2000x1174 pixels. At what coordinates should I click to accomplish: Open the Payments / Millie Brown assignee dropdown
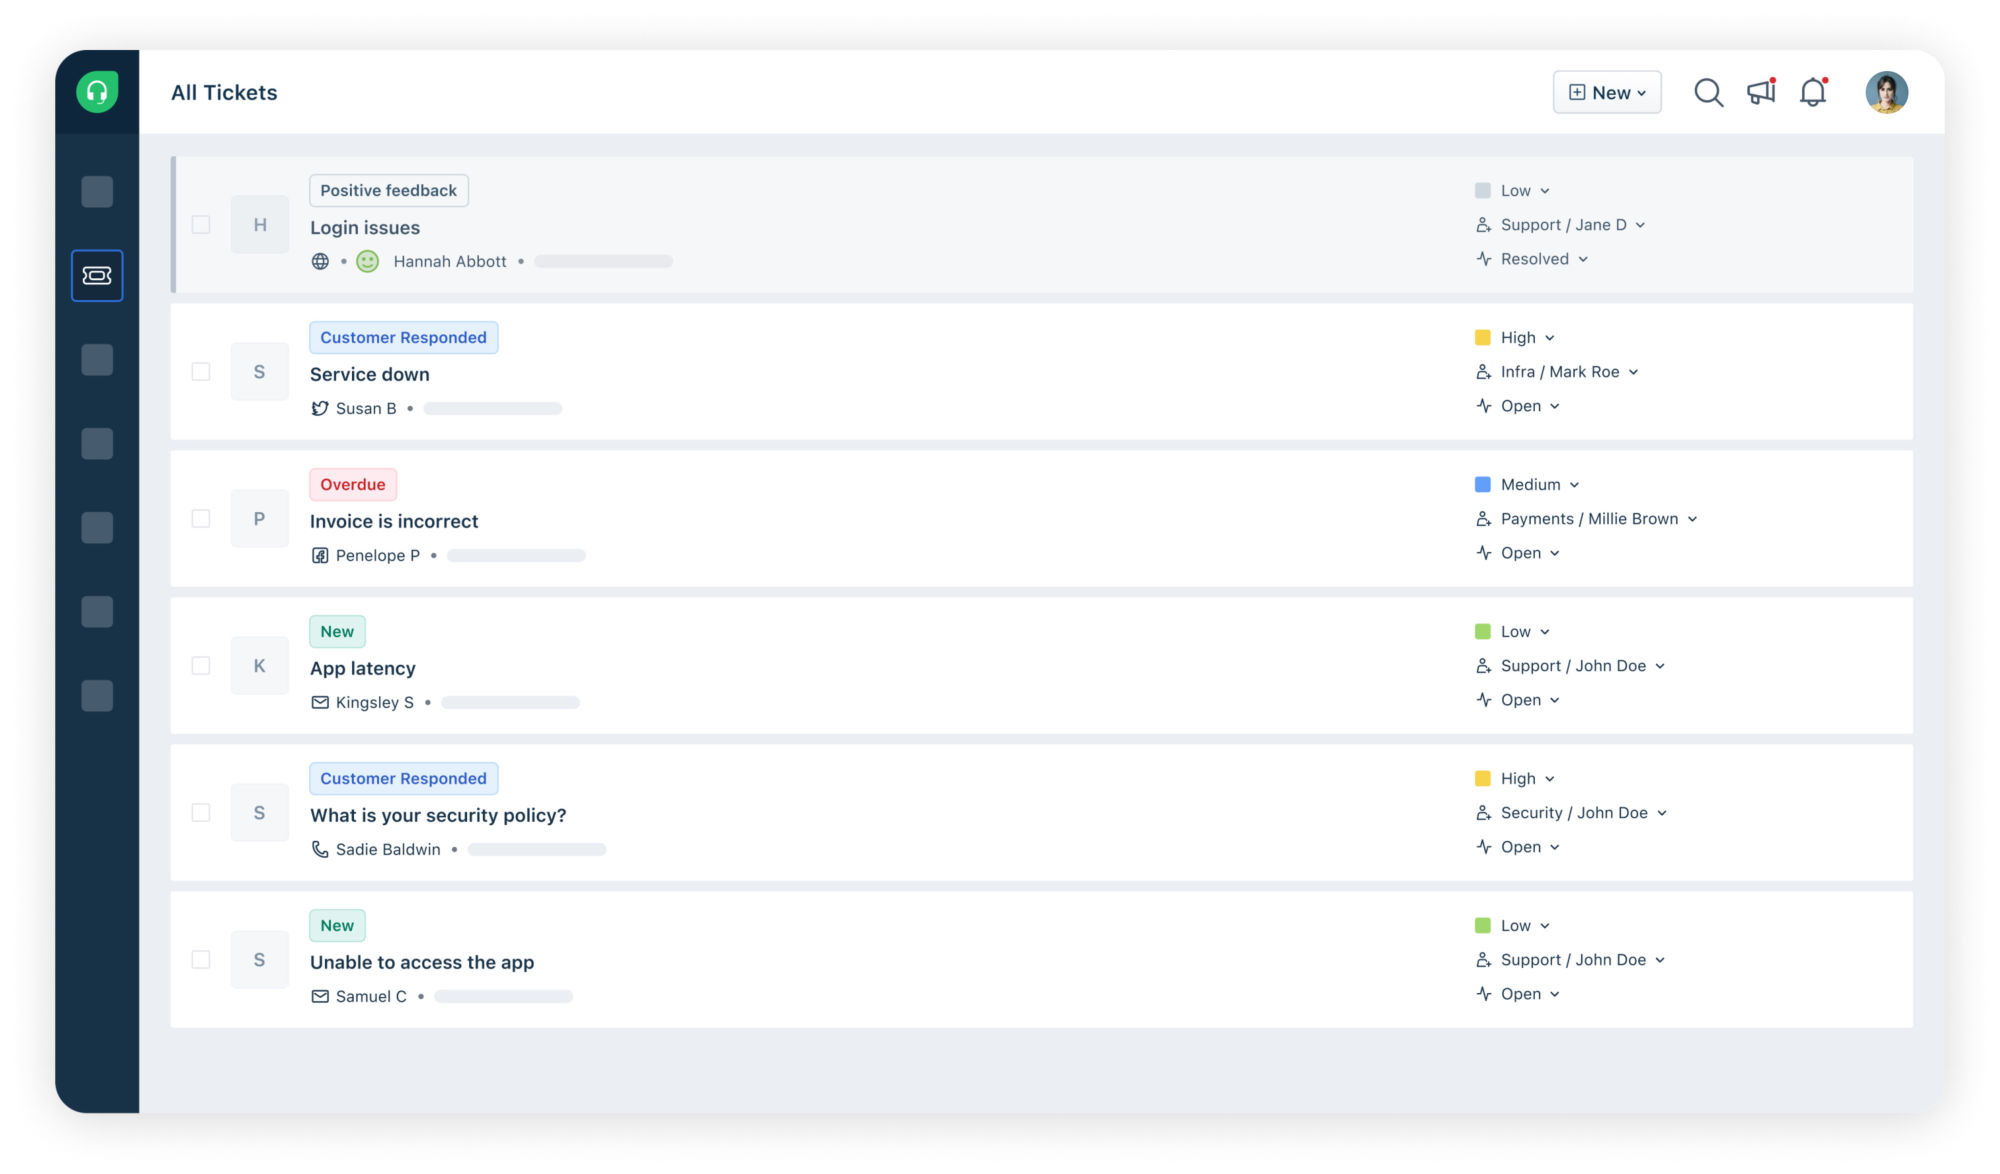tap(1588, 518)
